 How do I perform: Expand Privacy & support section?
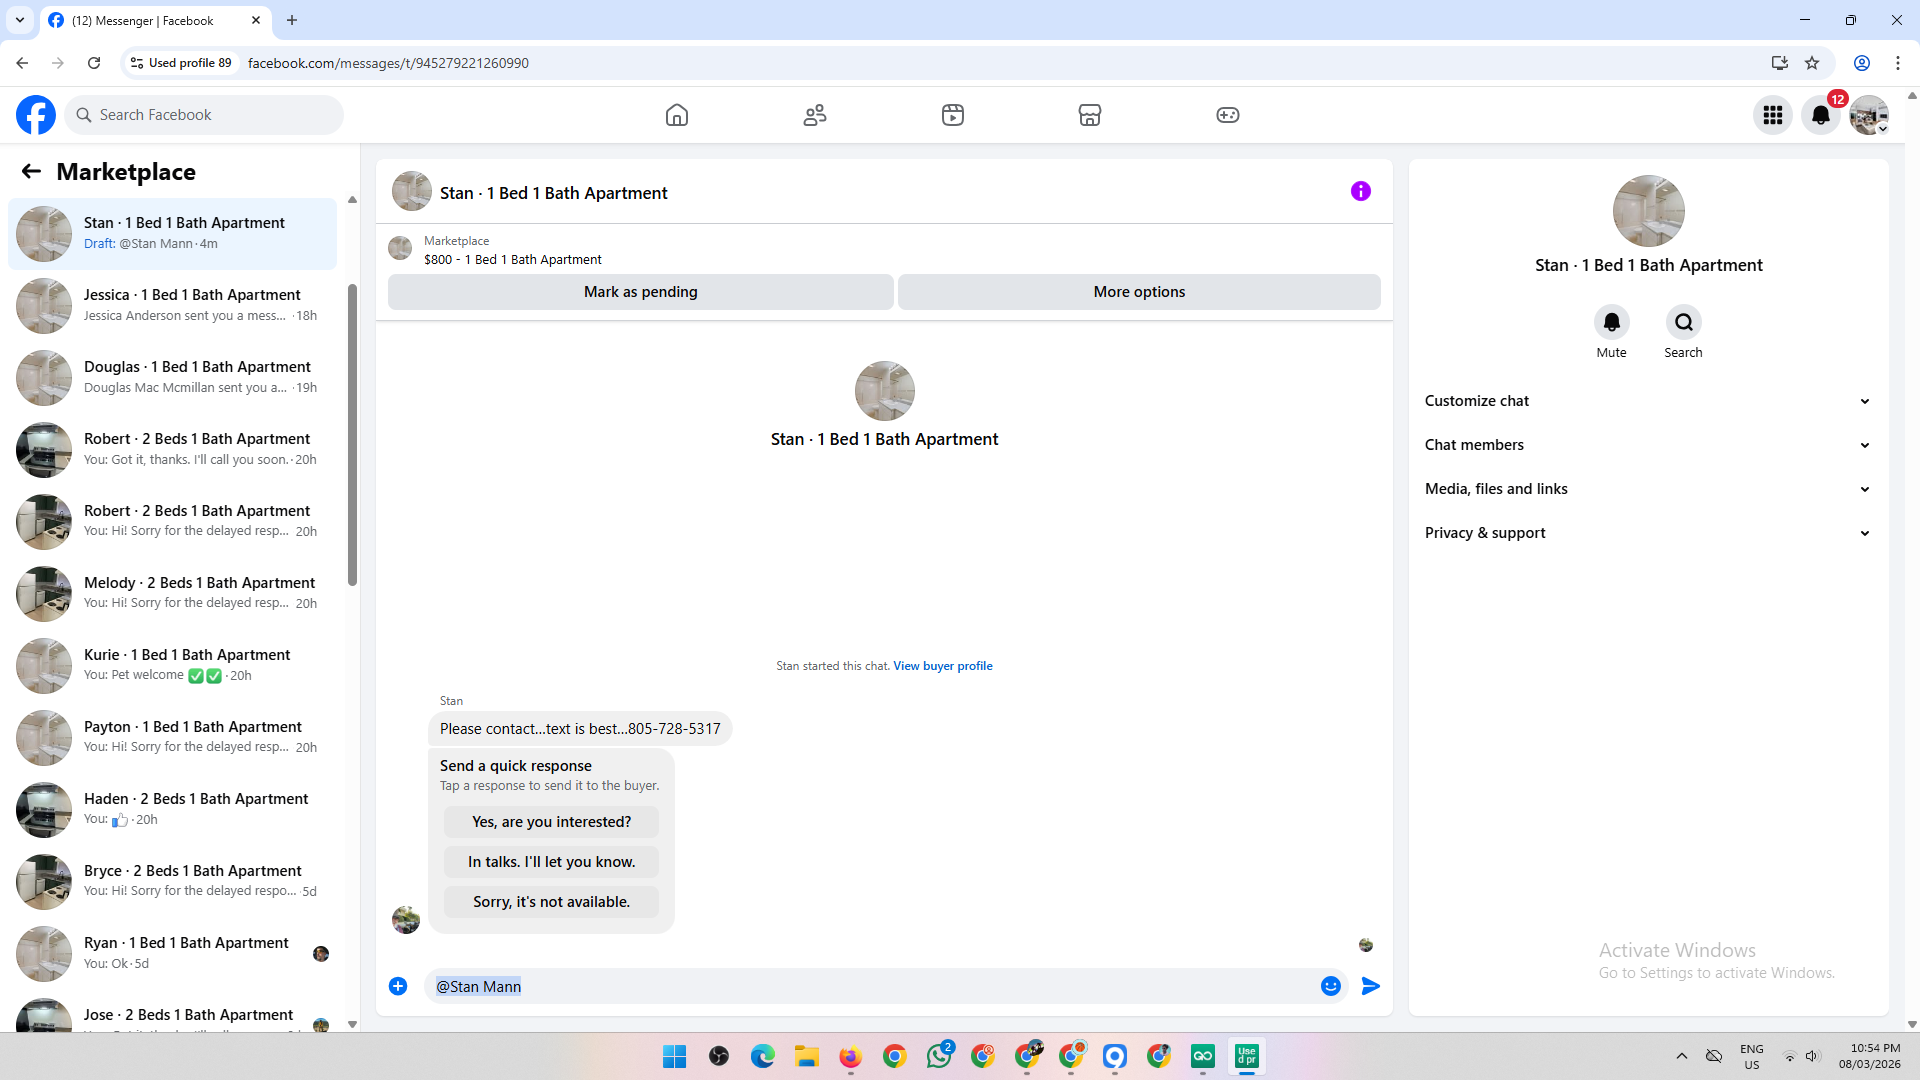[1648, 533]
